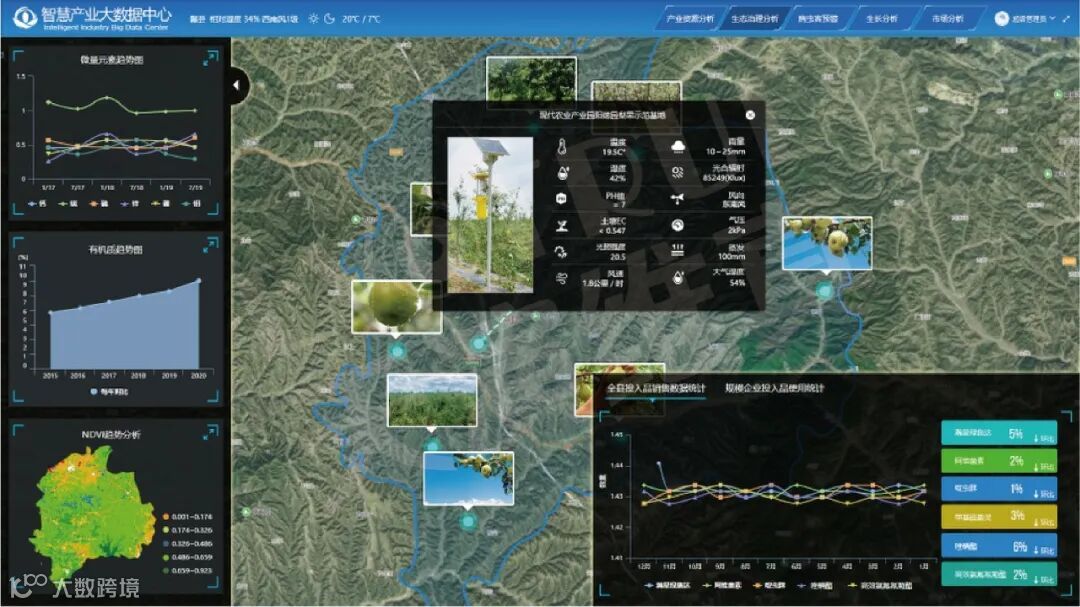Open the 生长分析 tab

(882, 19)
